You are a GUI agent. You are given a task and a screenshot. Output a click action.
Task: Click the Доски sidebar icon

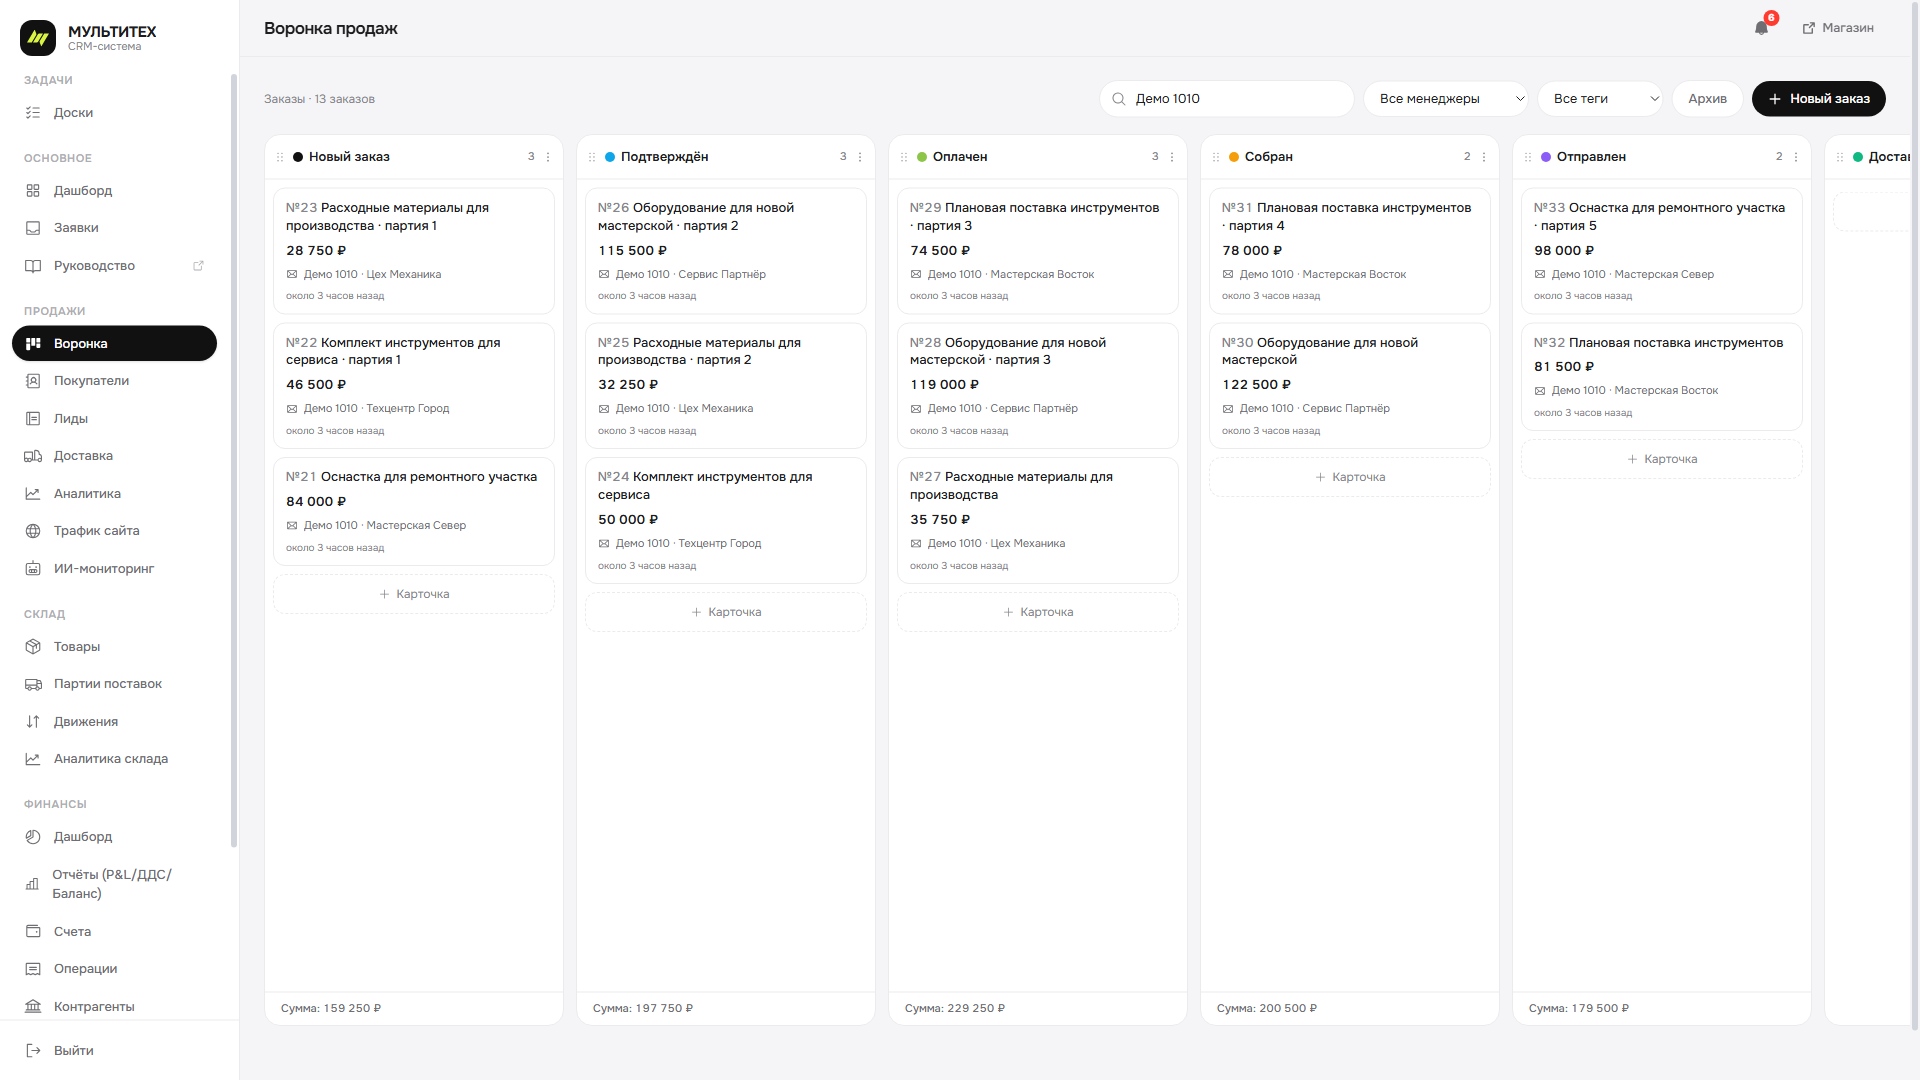(33, 113)
